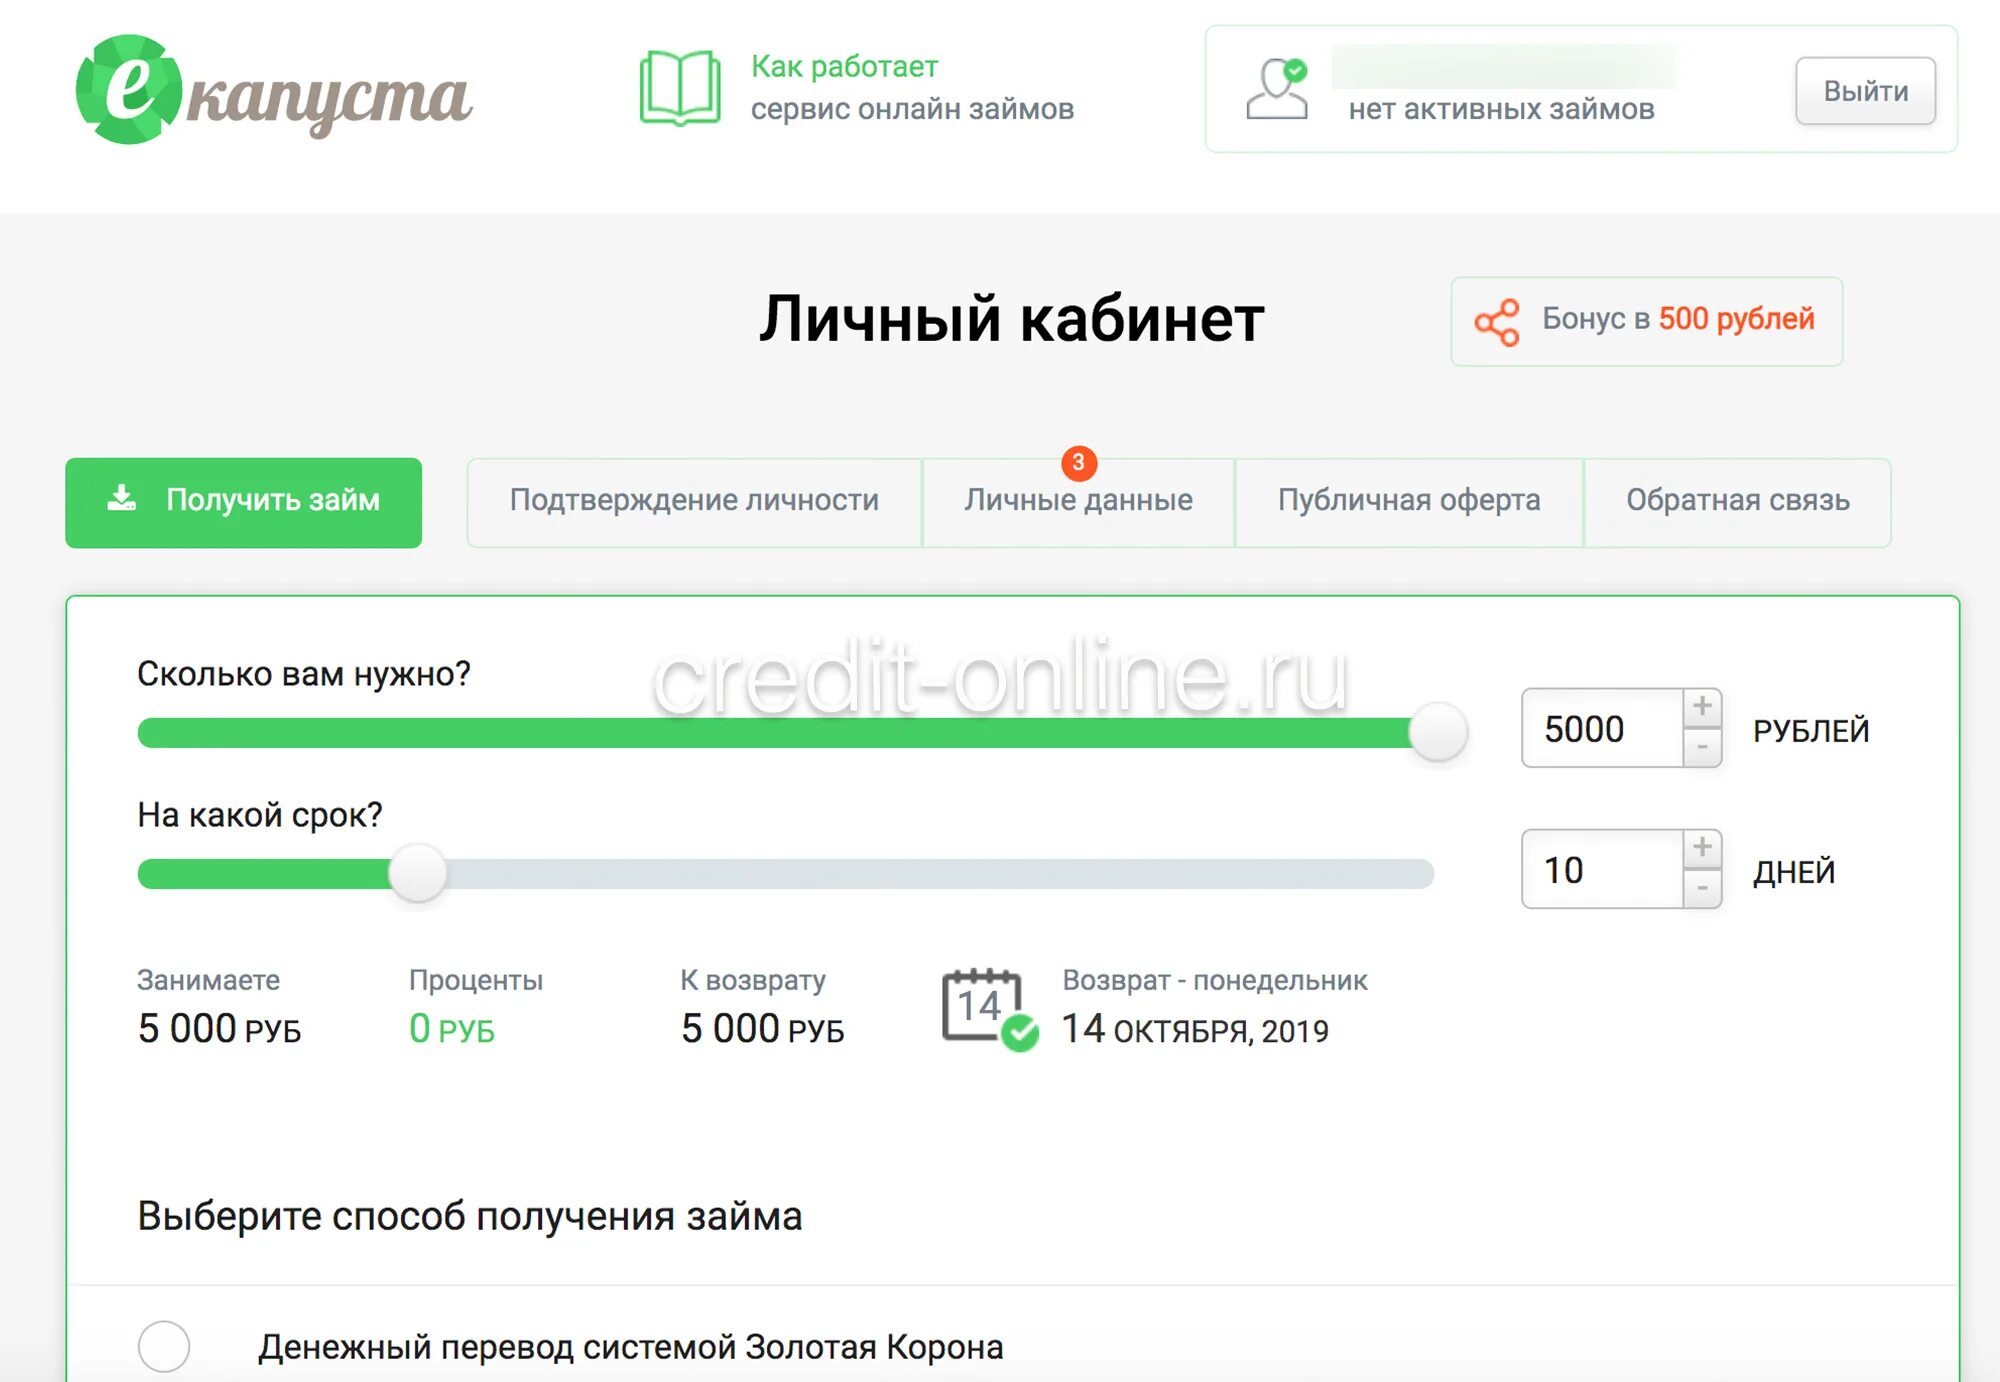Click the calendar icon showing 14
This screenshot has height=1382, width=2000.
[989, 1010]
